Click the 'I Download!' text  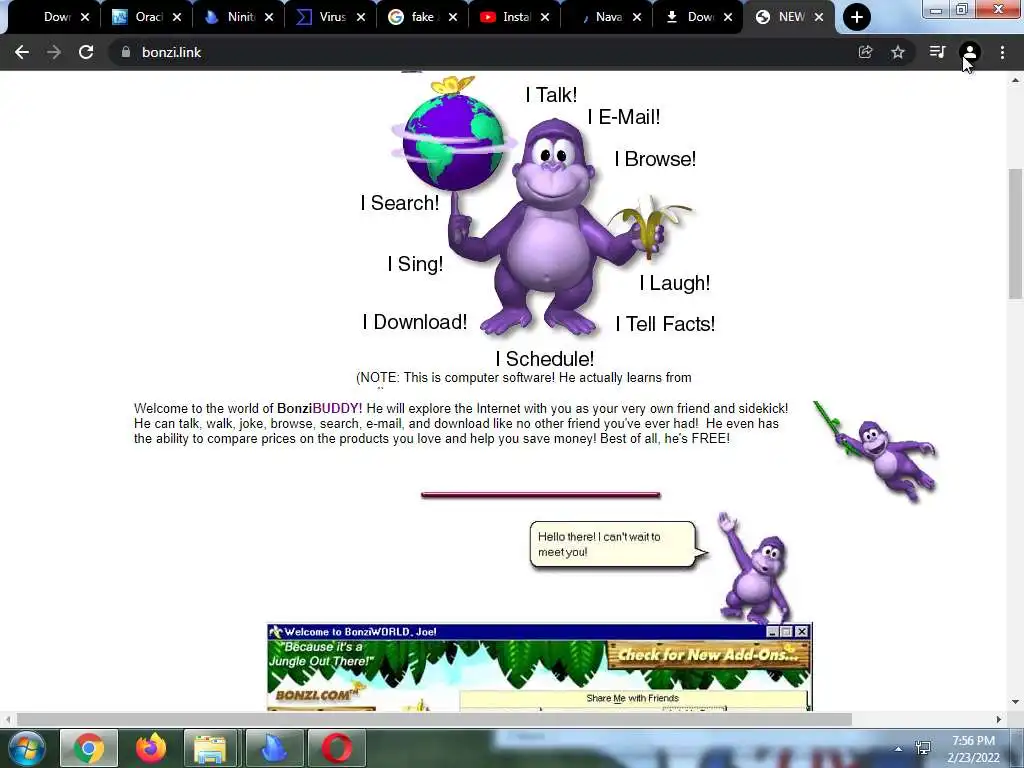point(415,322)
